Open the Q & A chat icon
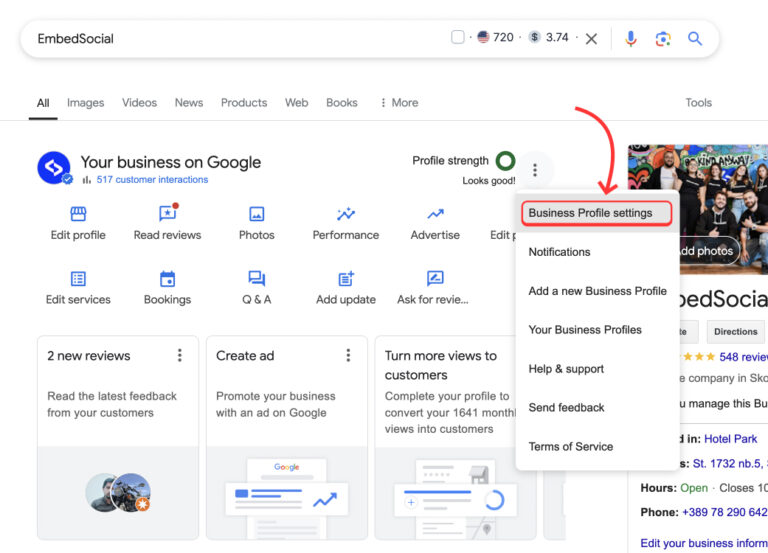The height and width of the screenshot is (553, 768). (257, 279)
